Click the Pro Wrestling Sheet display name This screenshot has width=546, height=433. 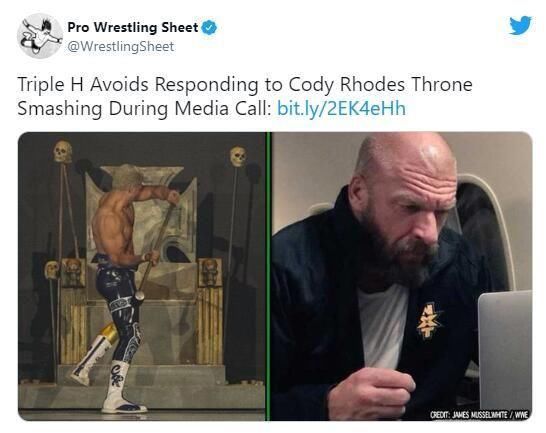point(133,27)
